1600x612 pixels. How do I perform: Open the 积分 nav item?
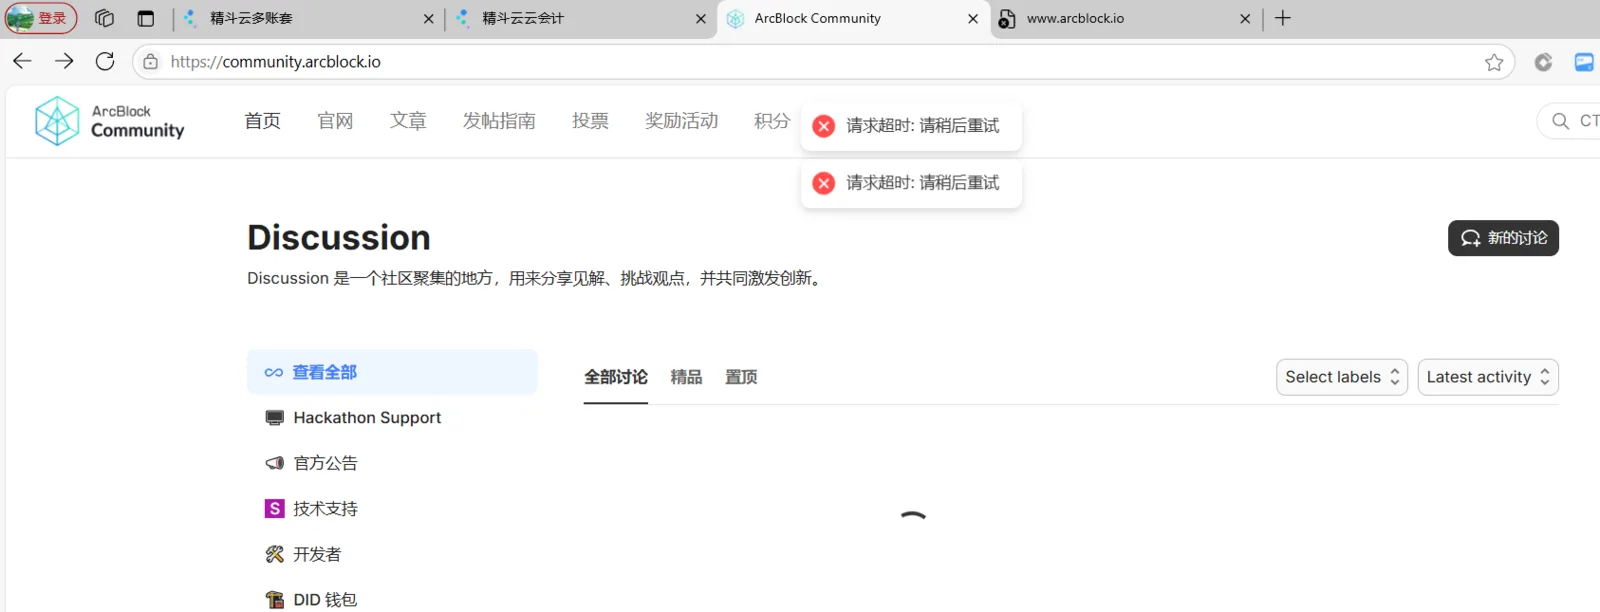tap(772, 121)
